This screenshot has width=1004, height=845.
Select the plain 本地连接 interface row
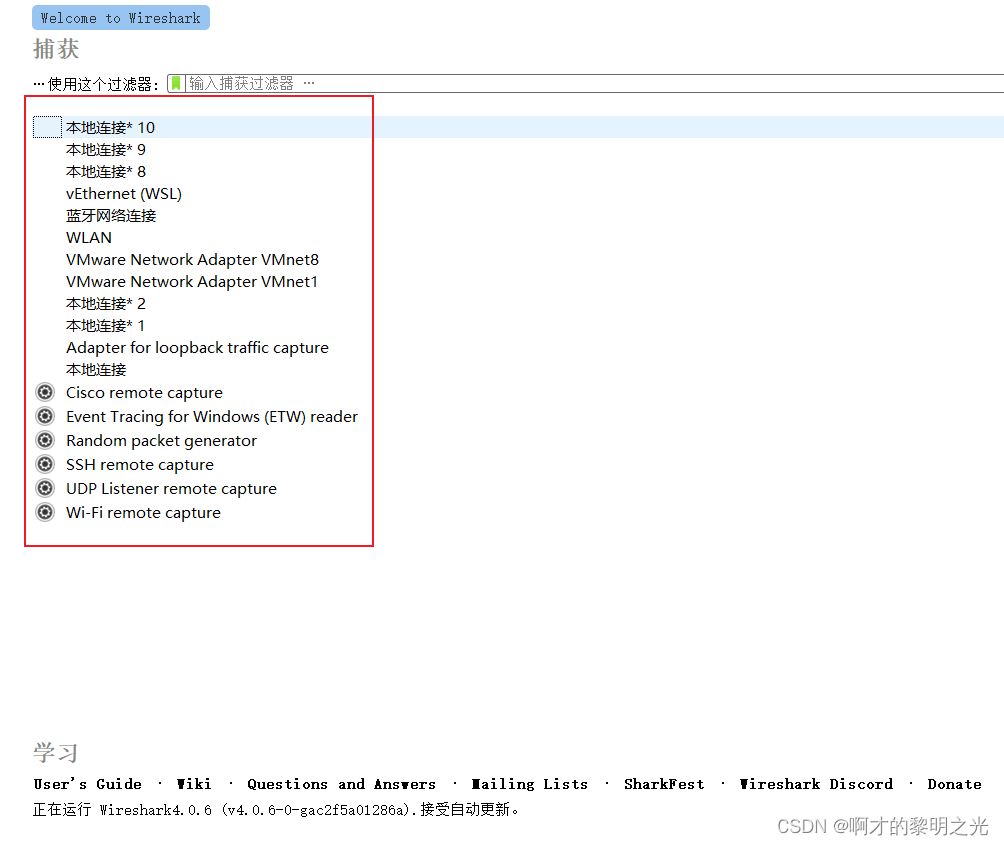pos(96,369)
